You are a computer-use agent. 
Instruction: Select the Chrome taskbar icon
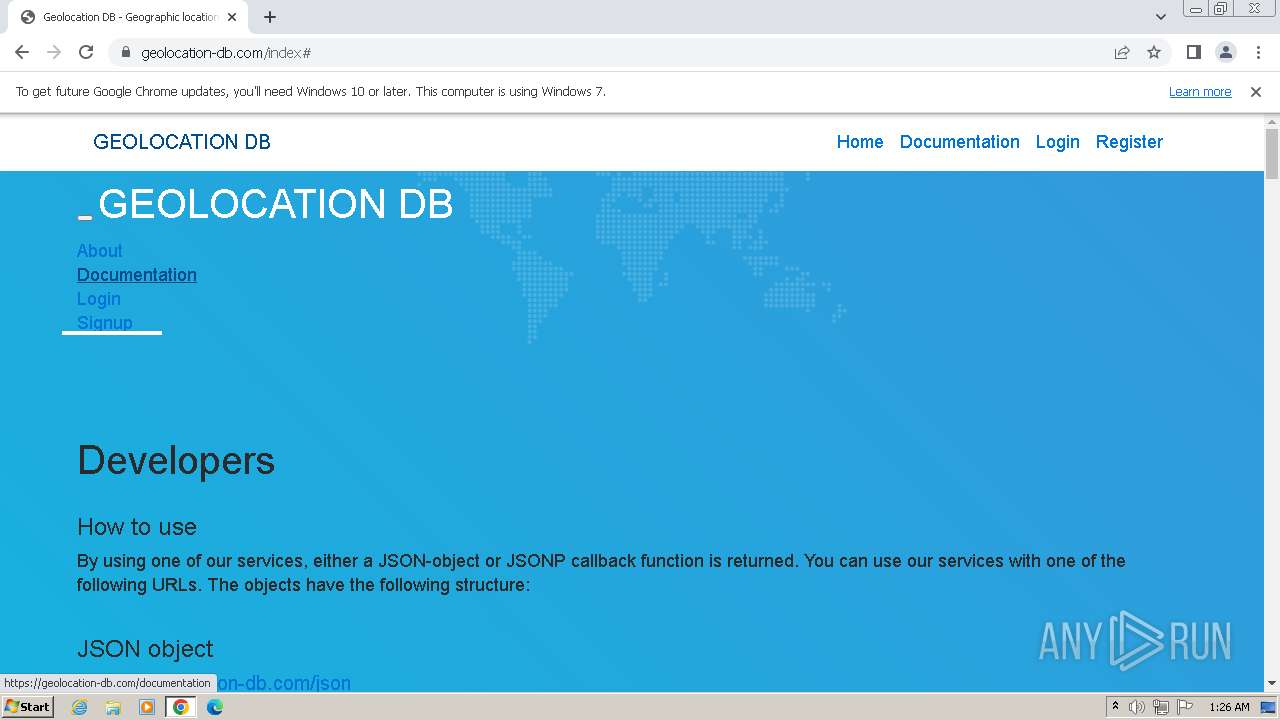point(181,707)
